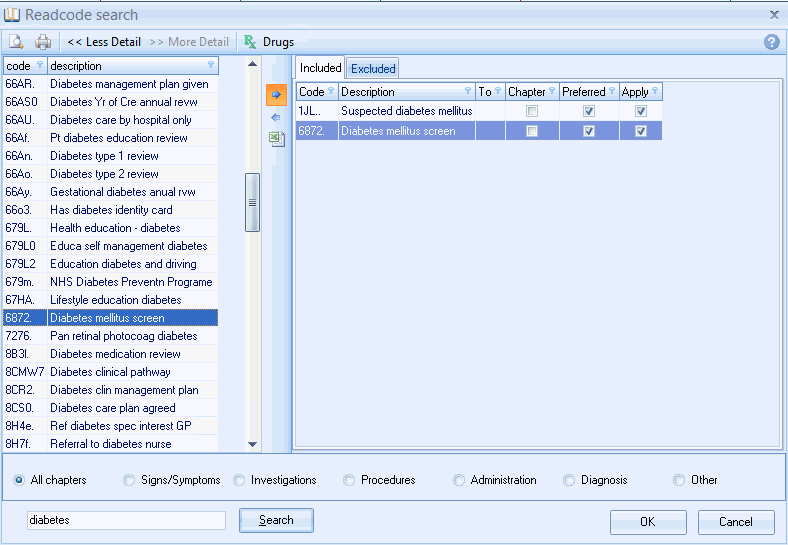Click the OK button
Image resolution: width=788 pixels, height=545 pixels.
[x=648, y=521]
